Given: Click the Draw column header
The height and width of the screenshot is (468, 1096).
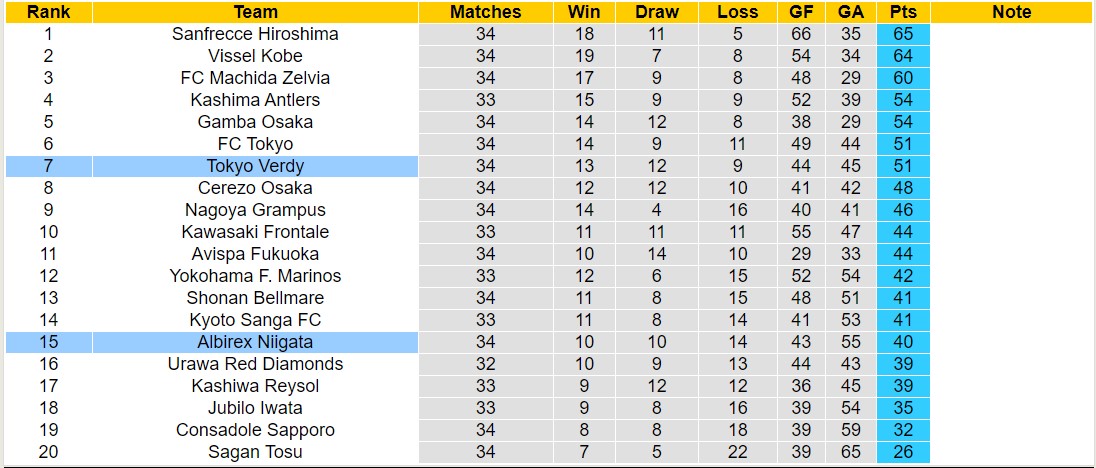Looking at the screenshot, I should [x=656, y=12].
